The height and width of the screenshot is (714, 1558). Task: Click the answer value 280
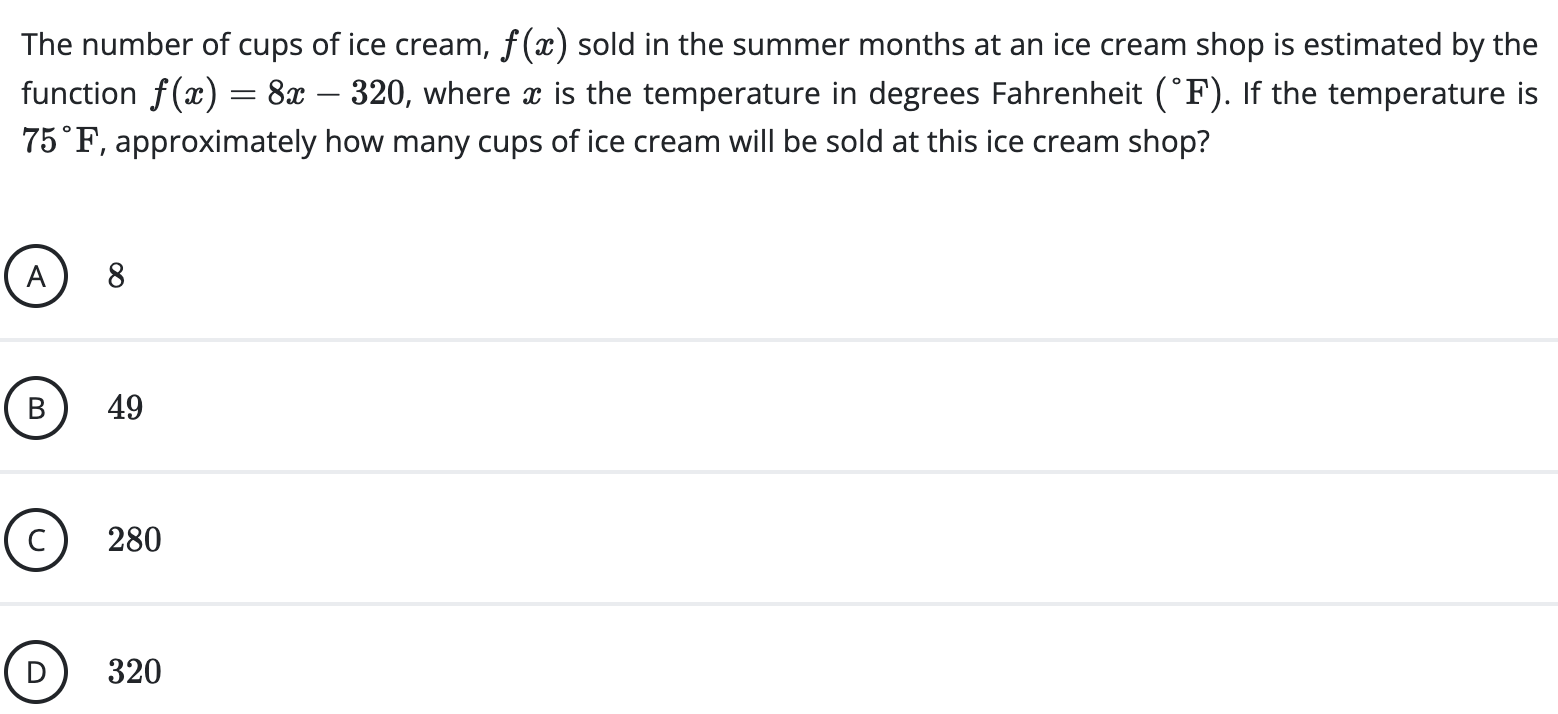click(x=134, y=540)
